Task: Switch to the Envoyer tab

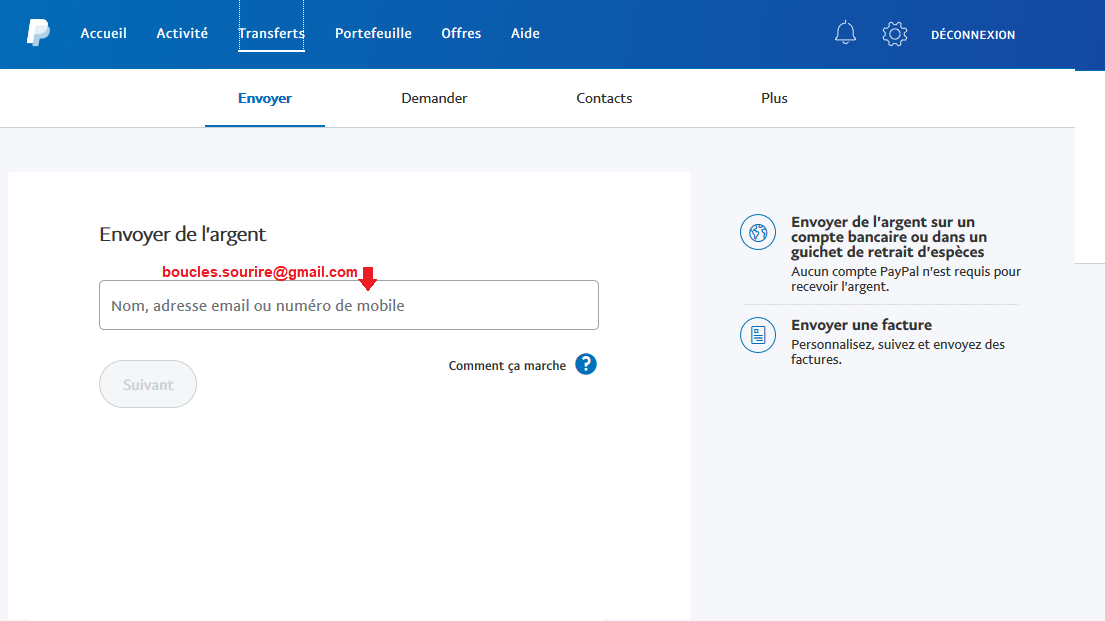Action: pyautogui.click(x=265, y=98)
